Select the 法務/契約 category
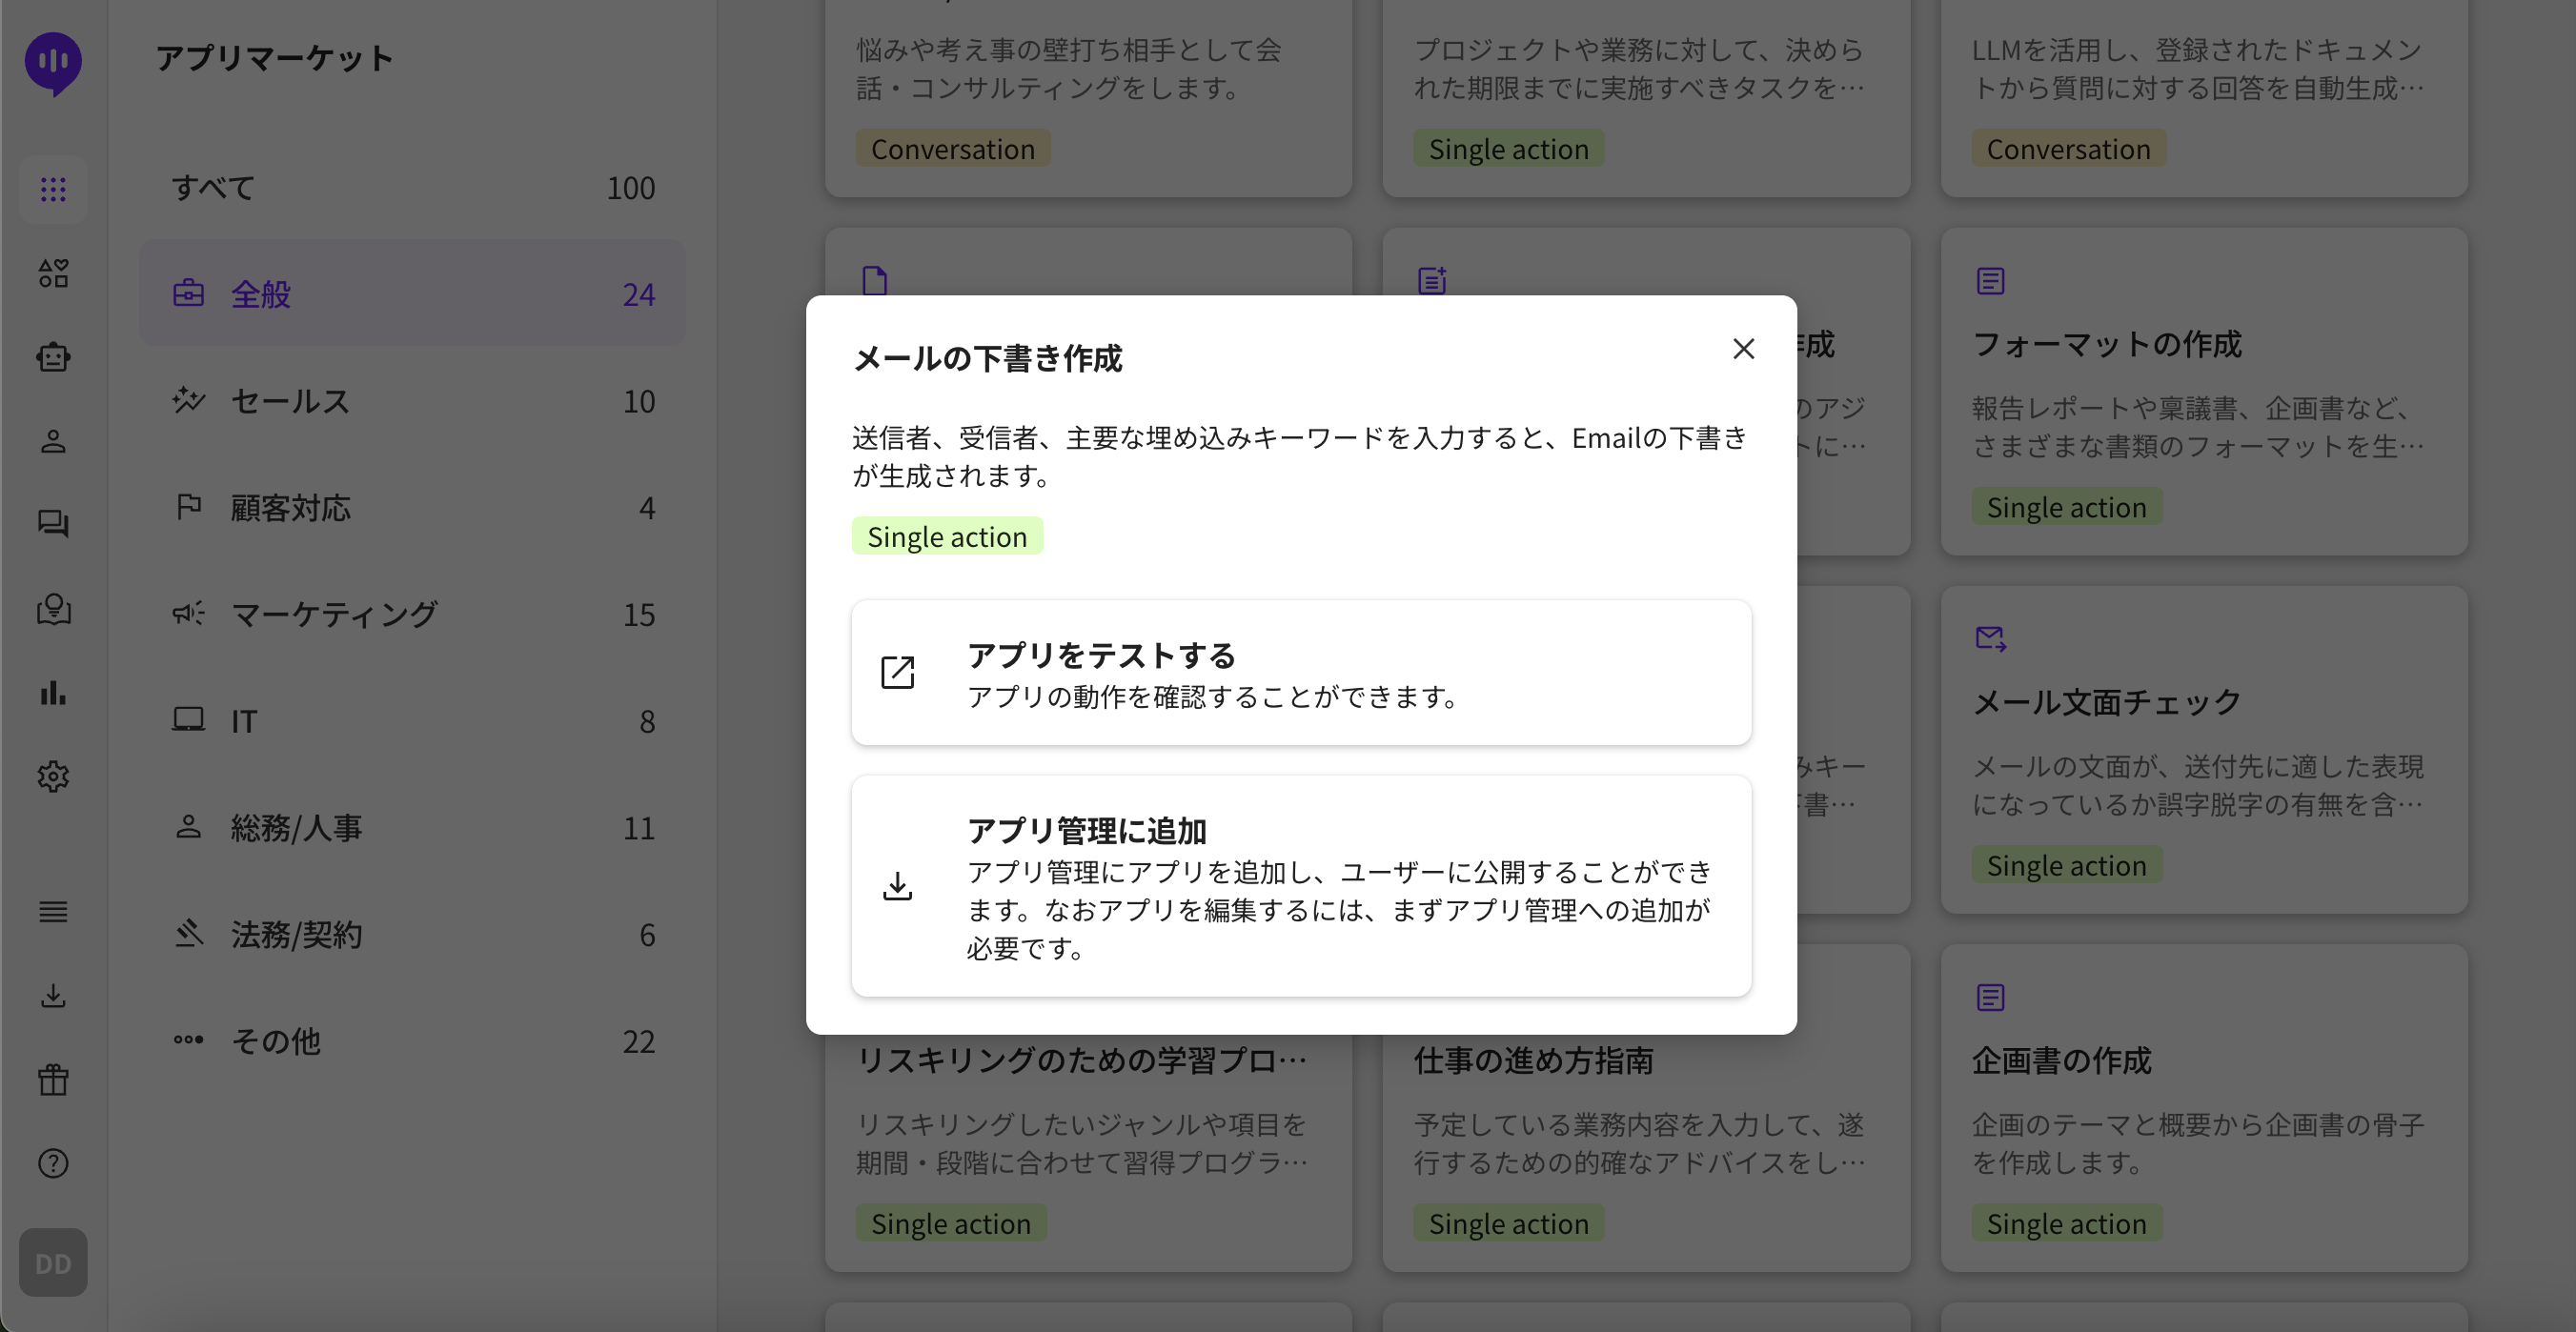 click(x=412, y=934)
